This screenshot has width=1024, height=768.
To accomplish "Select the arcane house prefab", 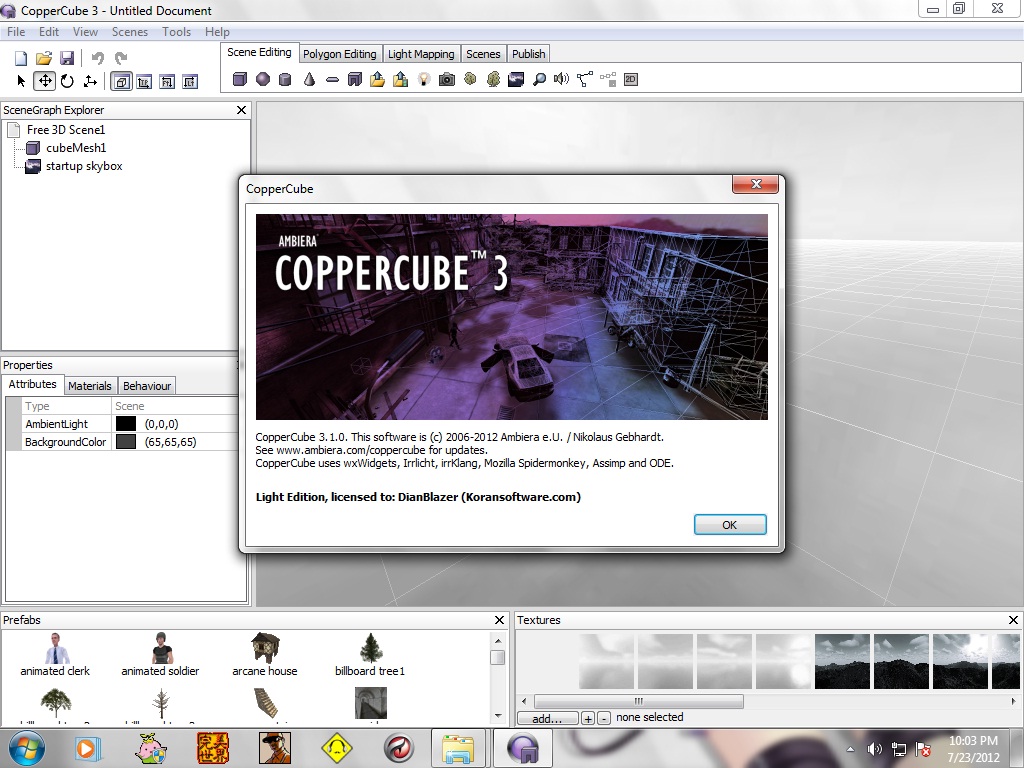I will (265, 654).
